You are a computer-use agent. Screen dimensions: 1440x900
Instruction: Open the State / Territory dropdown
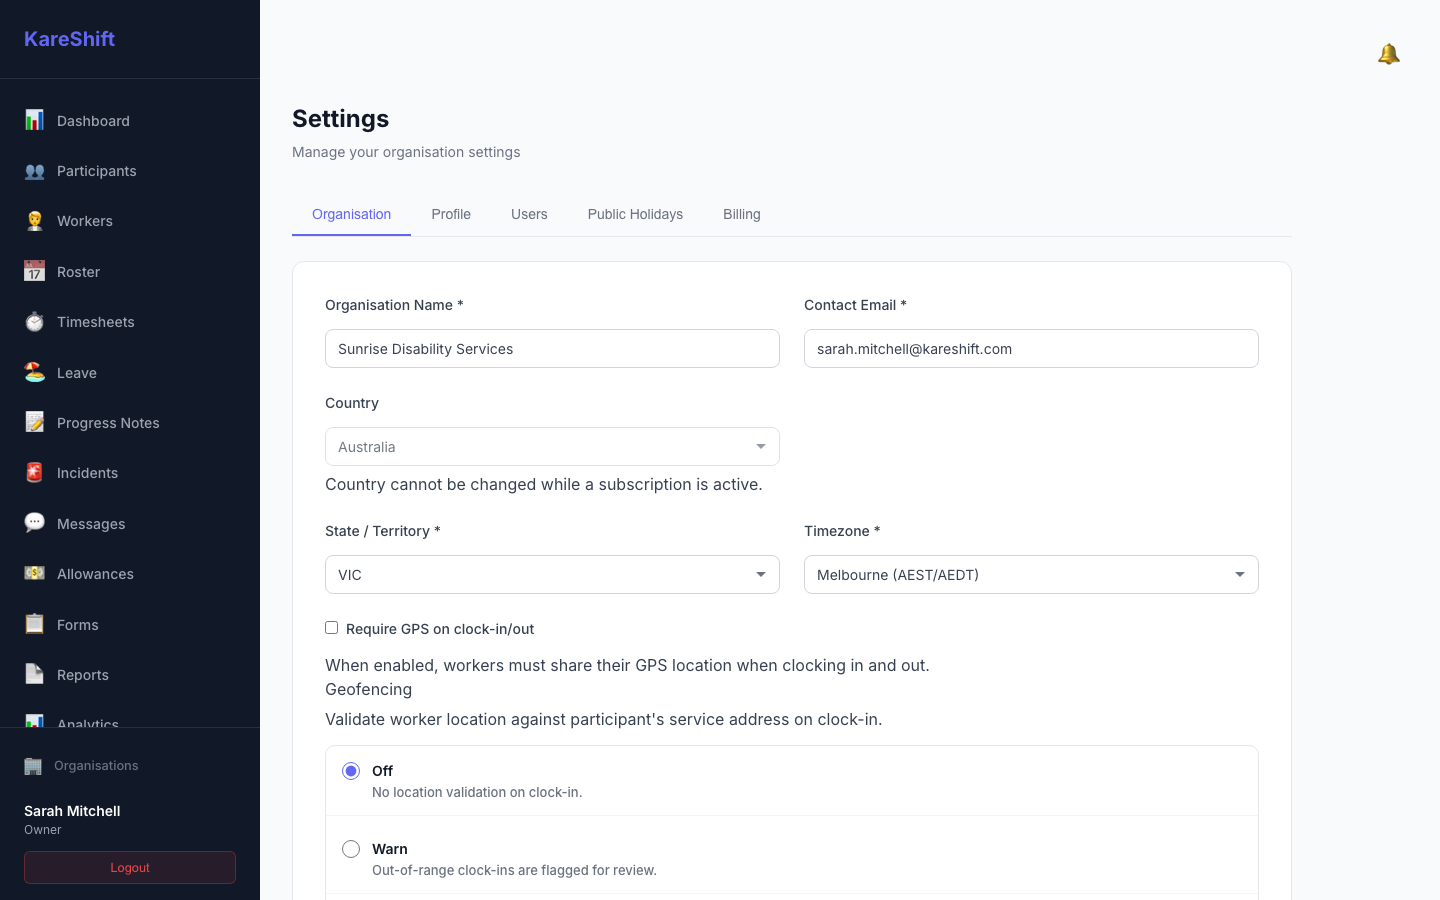coord(552,575)
